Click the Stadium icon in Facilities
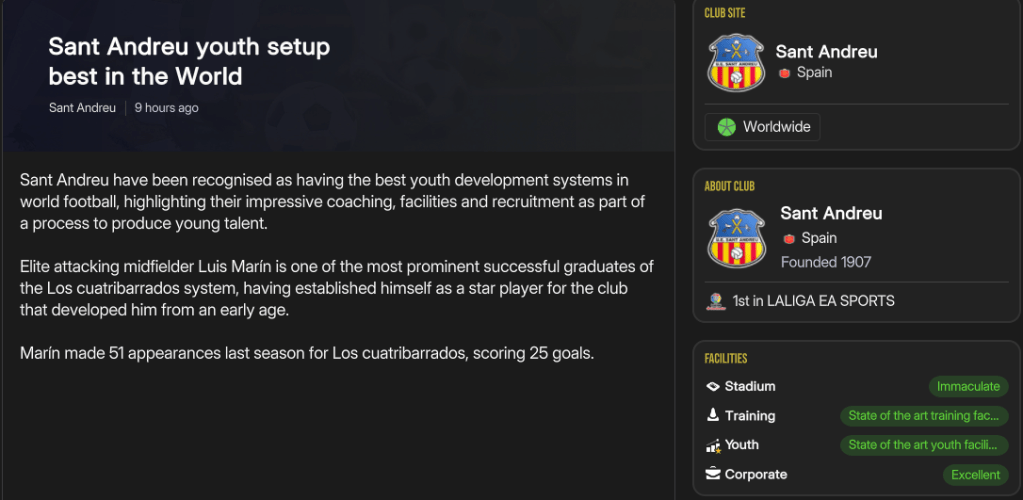 coord(713,386)
